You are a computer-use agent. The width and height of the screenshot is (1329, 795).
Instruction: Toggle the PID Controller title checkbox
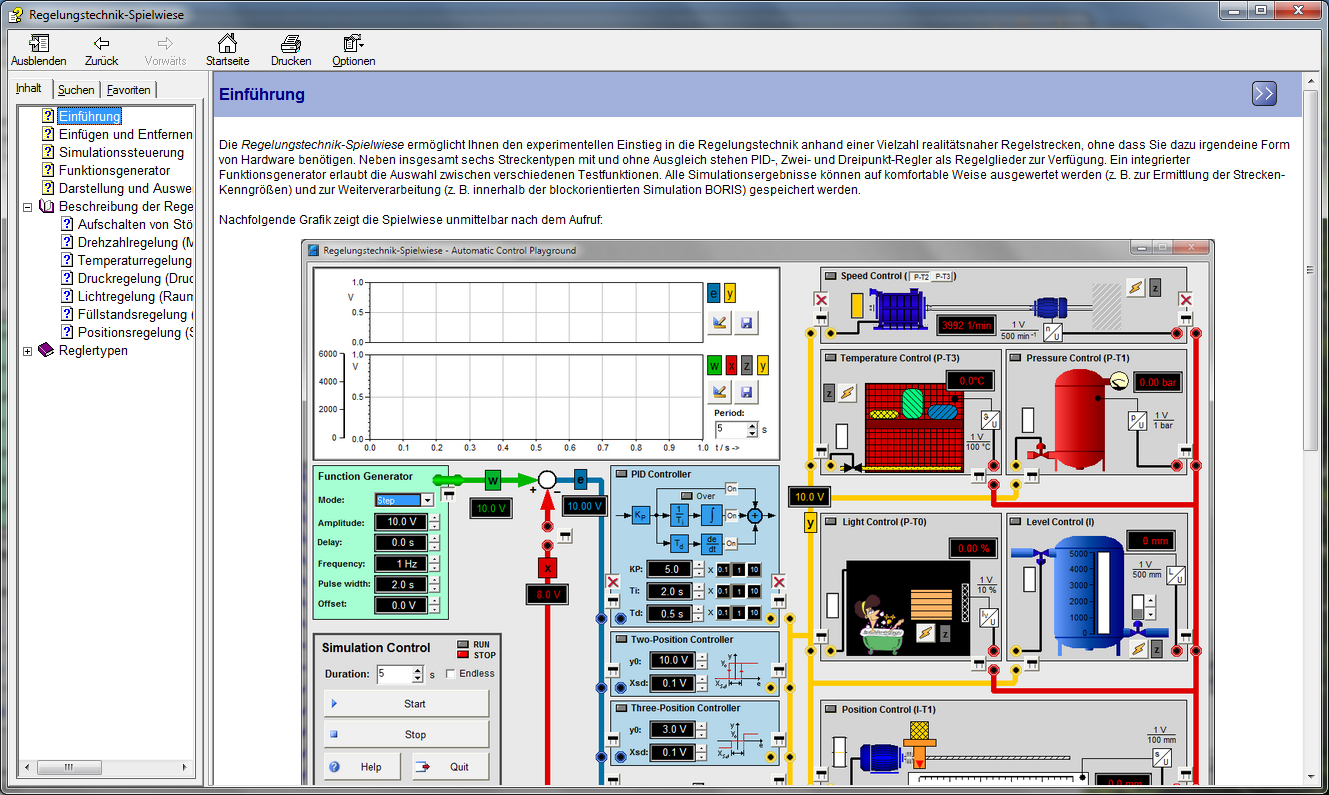point(621,474)
